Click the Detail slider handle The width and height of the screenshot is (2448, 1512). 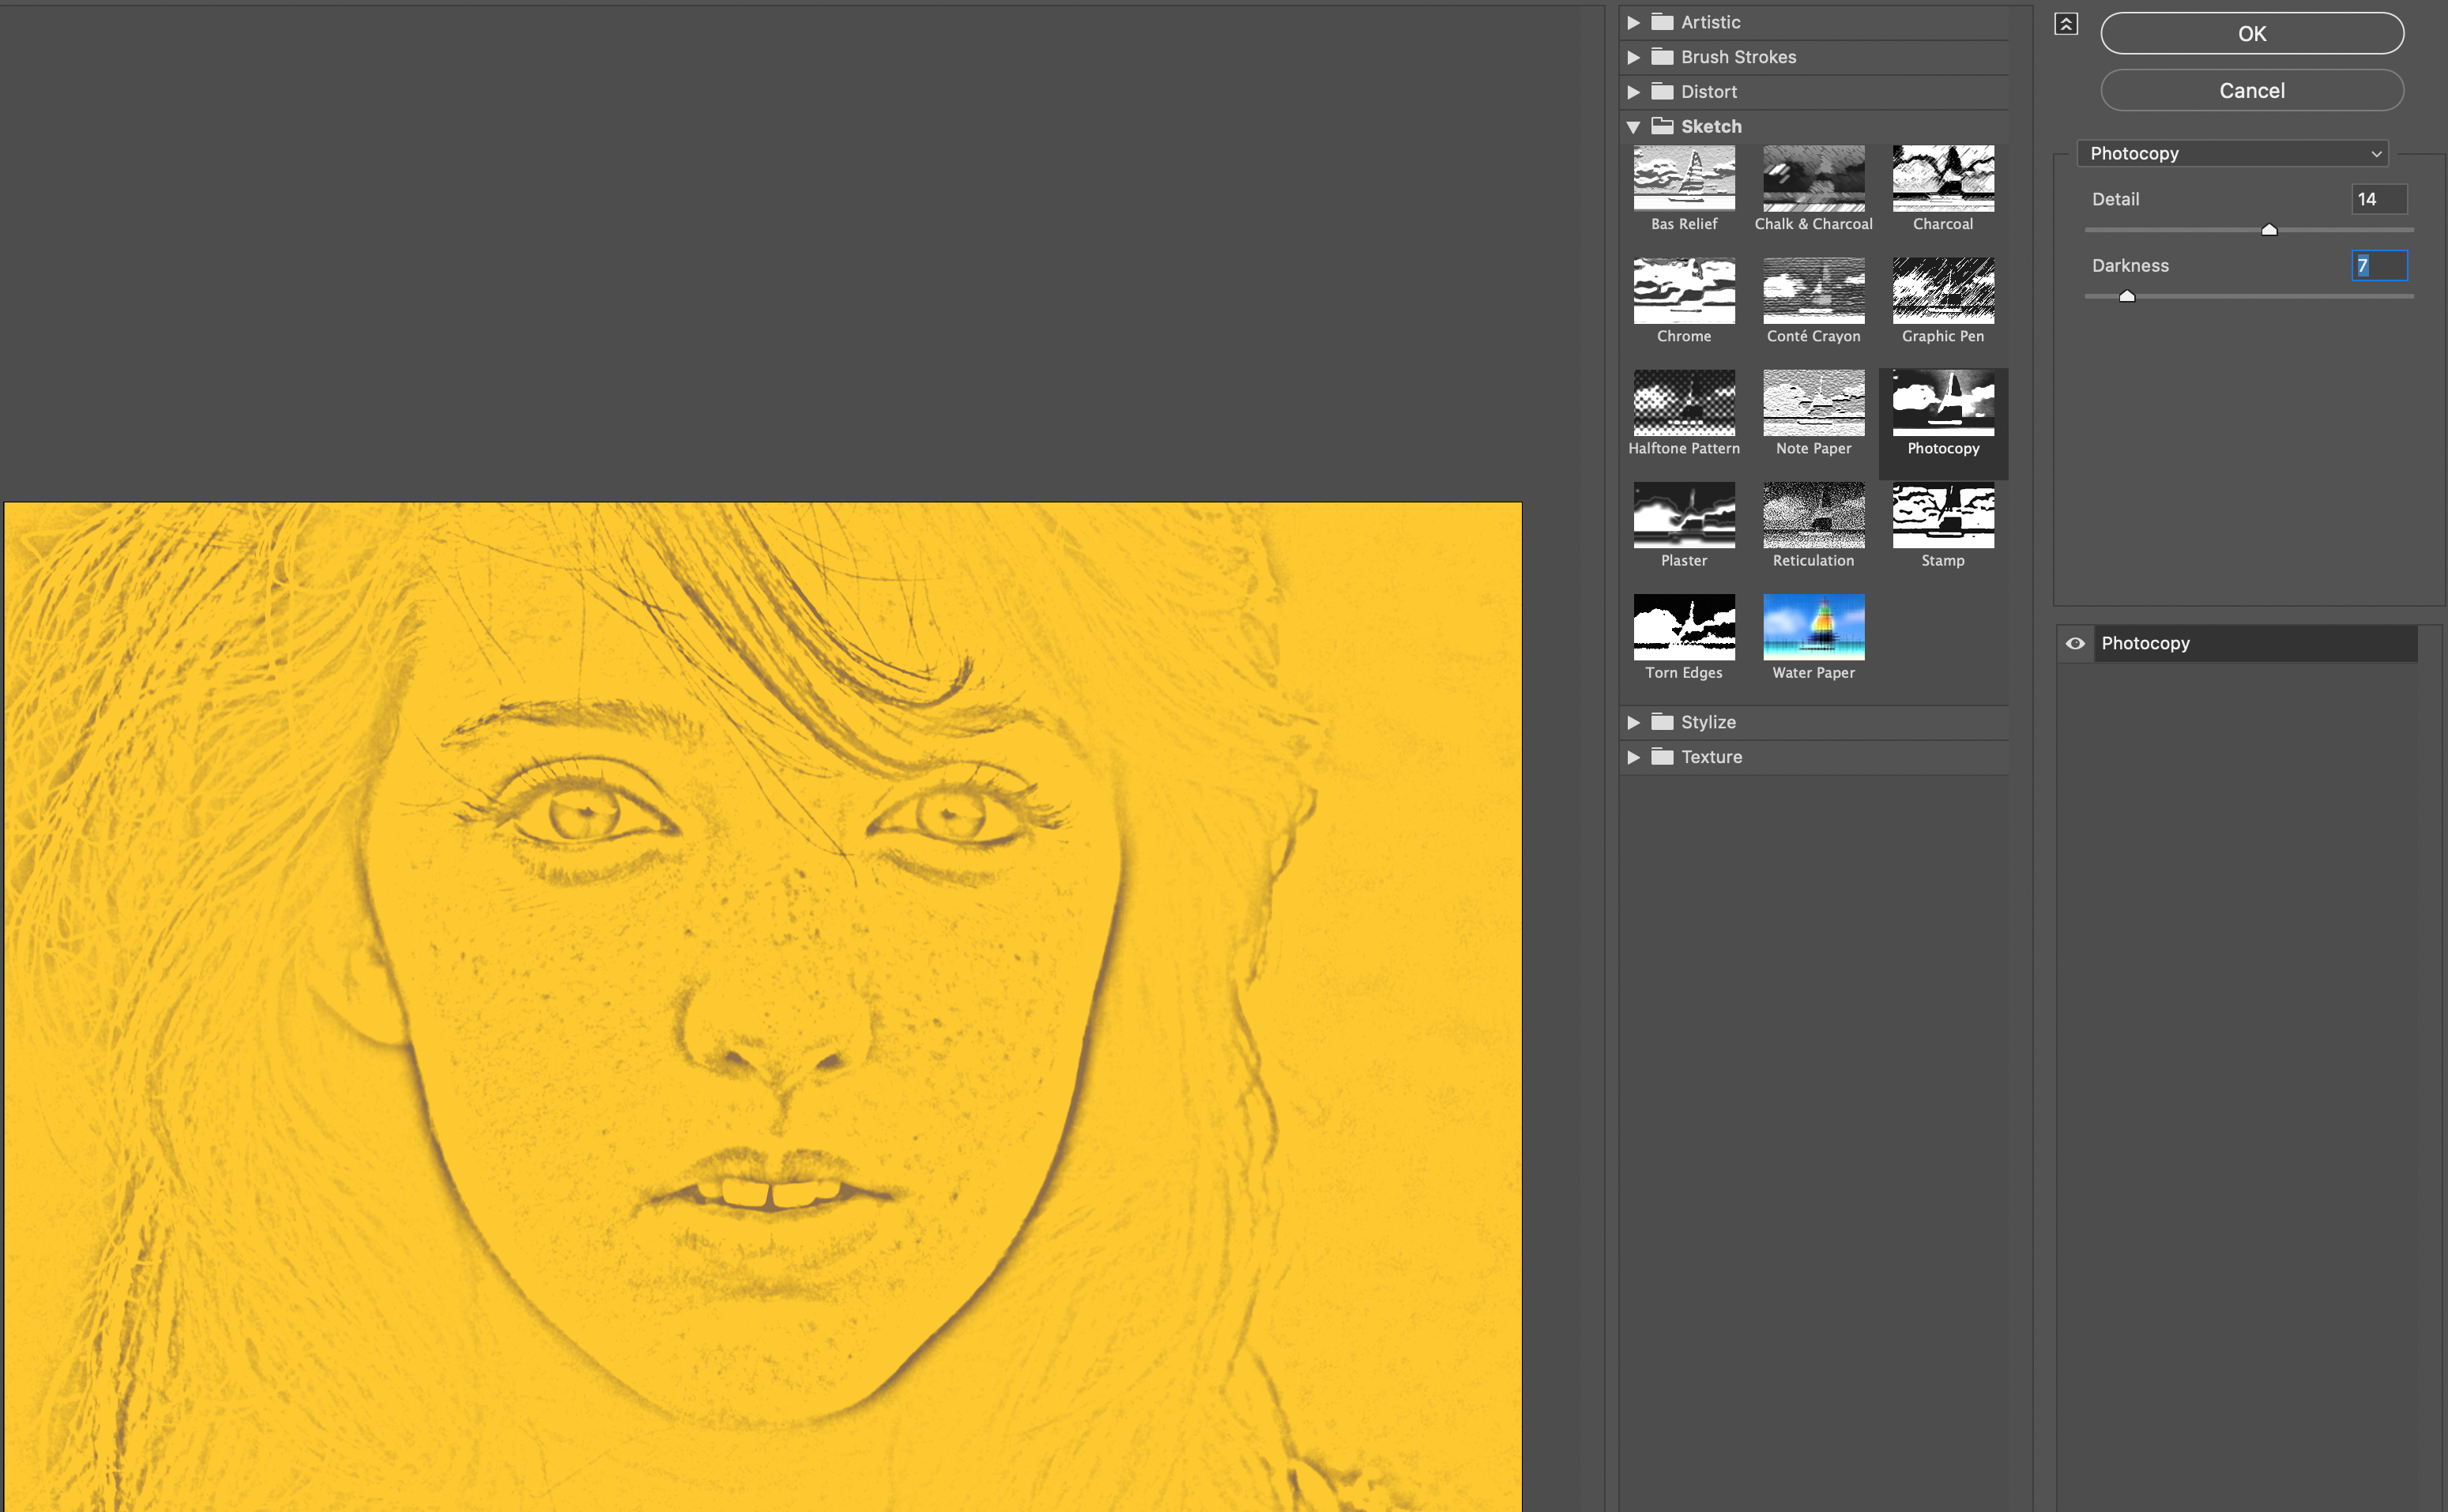coord(2269,230)
